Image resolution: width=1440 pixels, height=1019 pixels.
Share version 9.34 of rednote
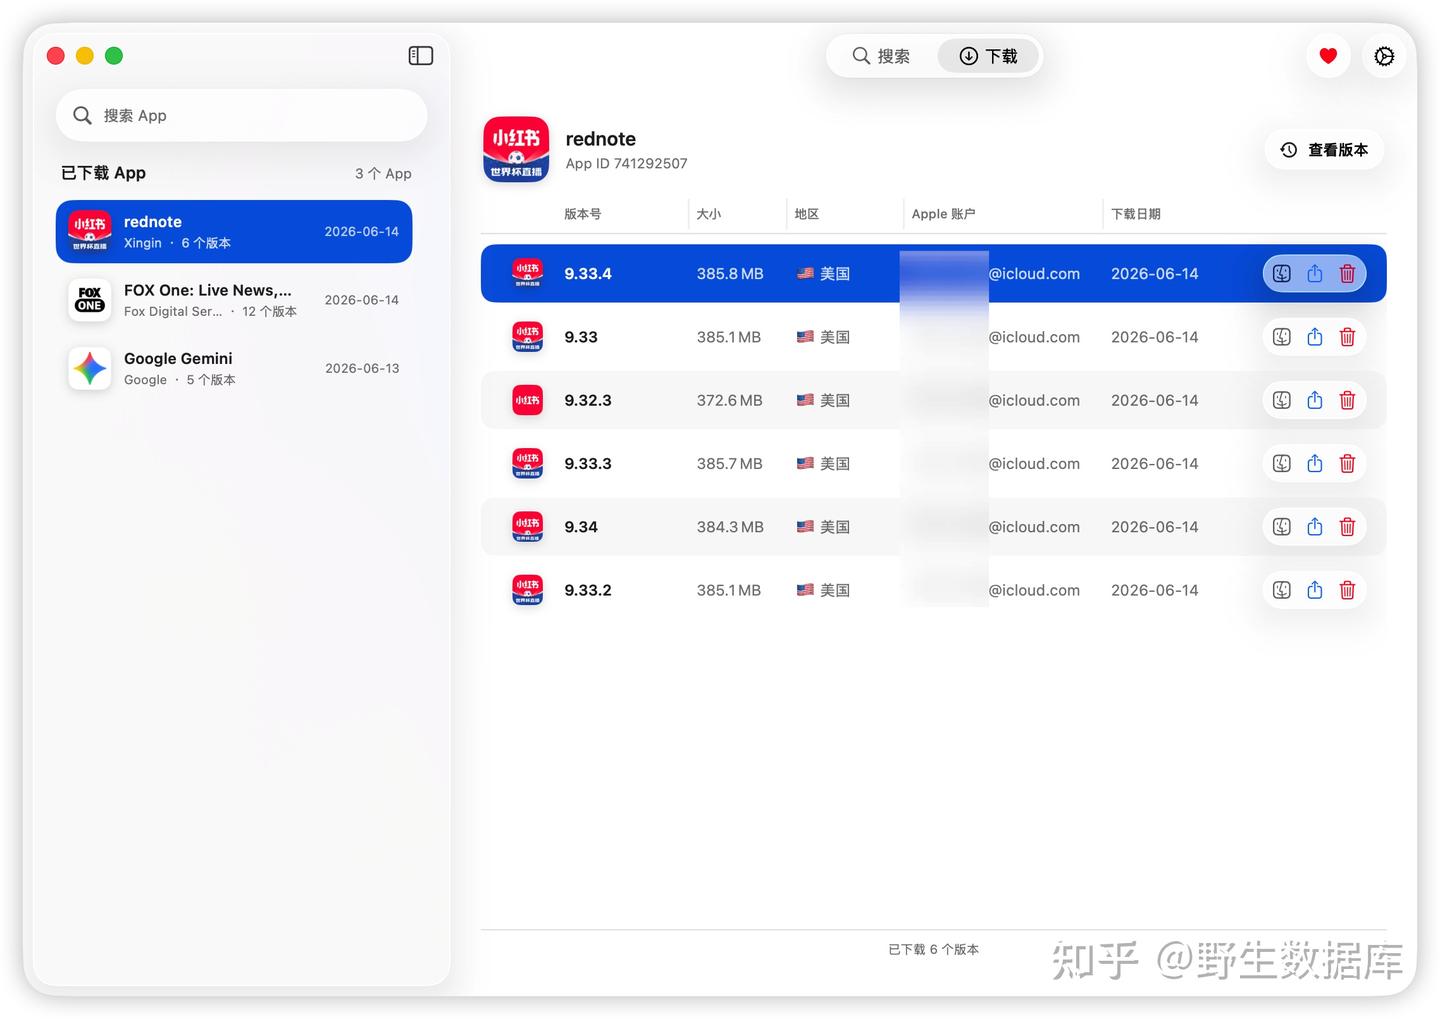click(1315, 527)
